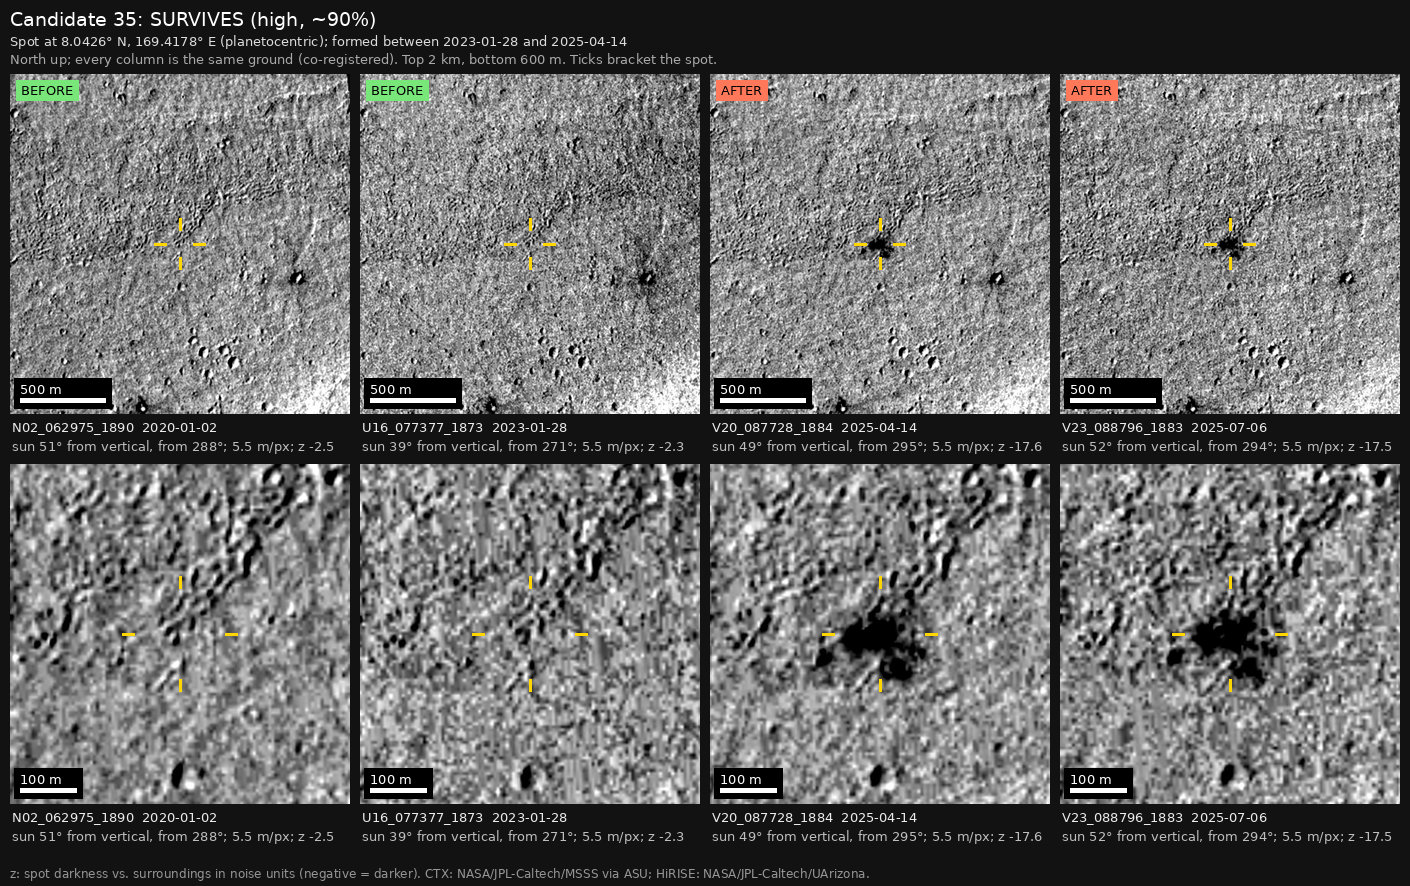The width and height of the screenshot is (1410, 886).
Task: Click "sun 49° from vertical" line below the 100 m-scale panel
Action: coord(877,837)
